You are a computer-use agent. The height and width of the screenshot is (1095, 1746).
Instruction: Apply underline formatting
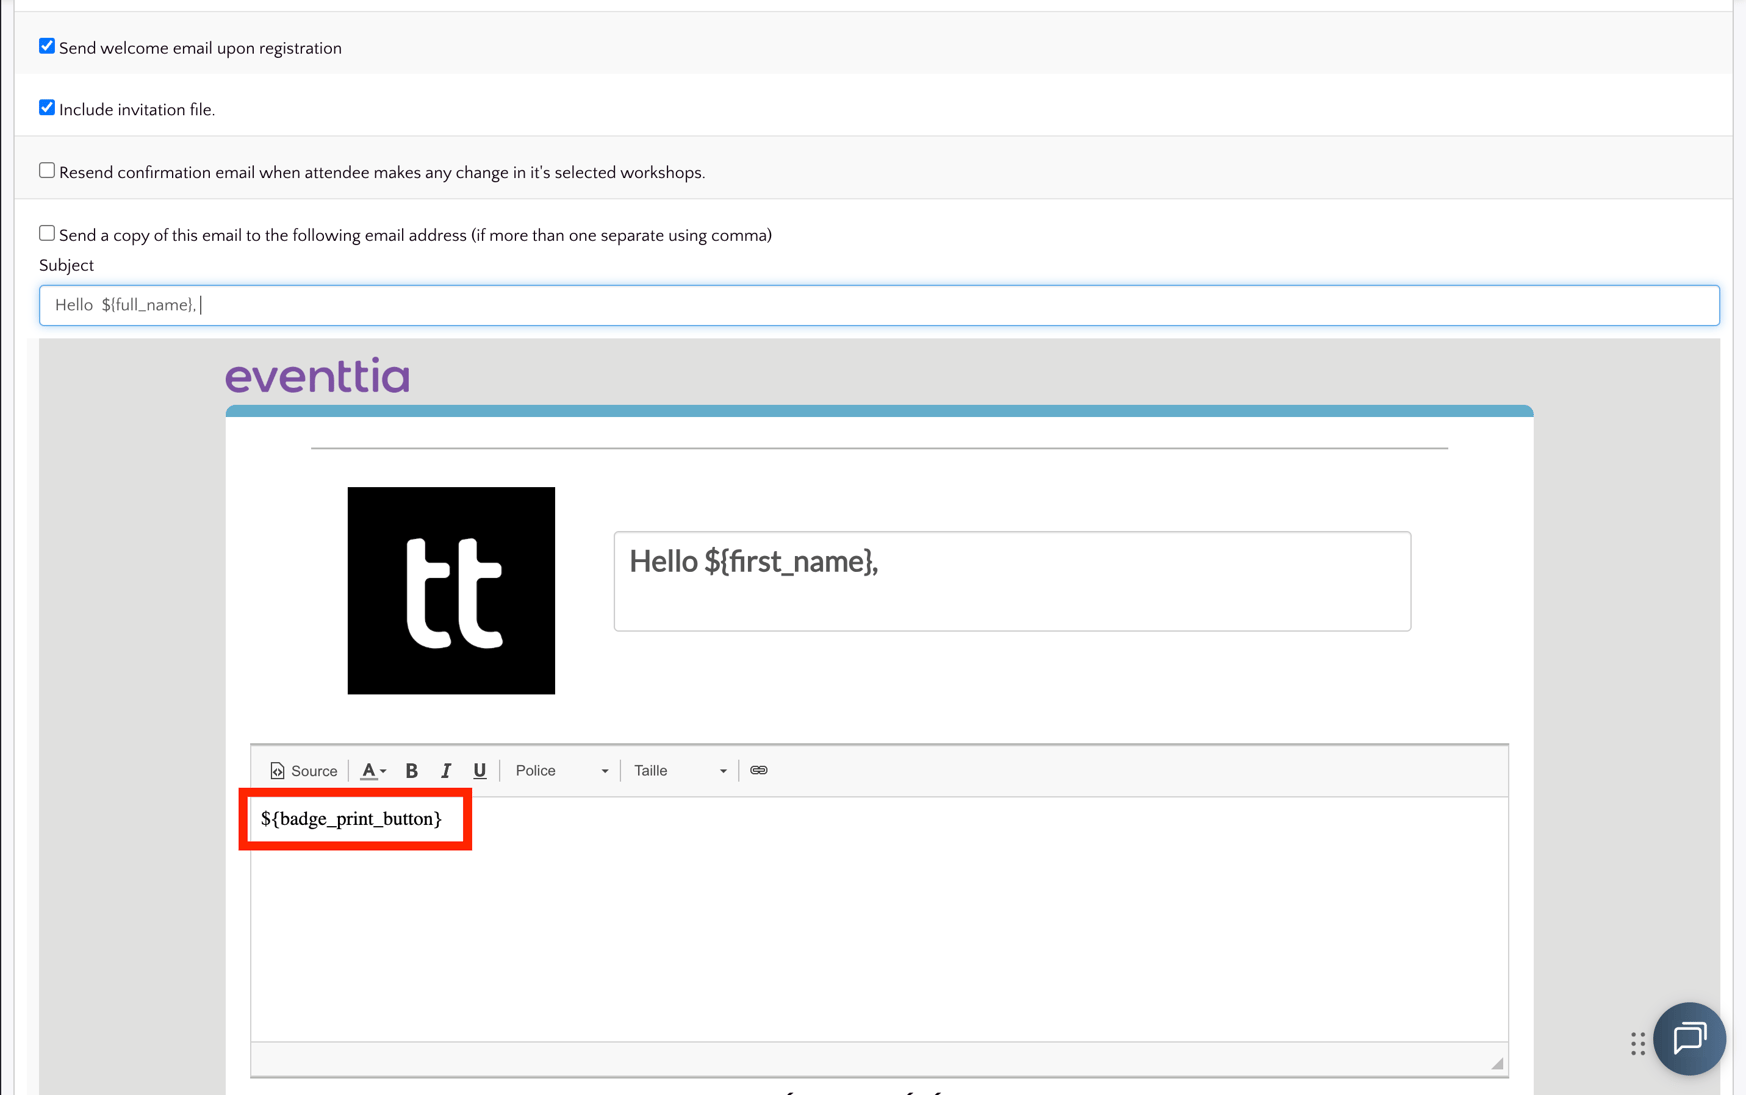click(480, 771)
